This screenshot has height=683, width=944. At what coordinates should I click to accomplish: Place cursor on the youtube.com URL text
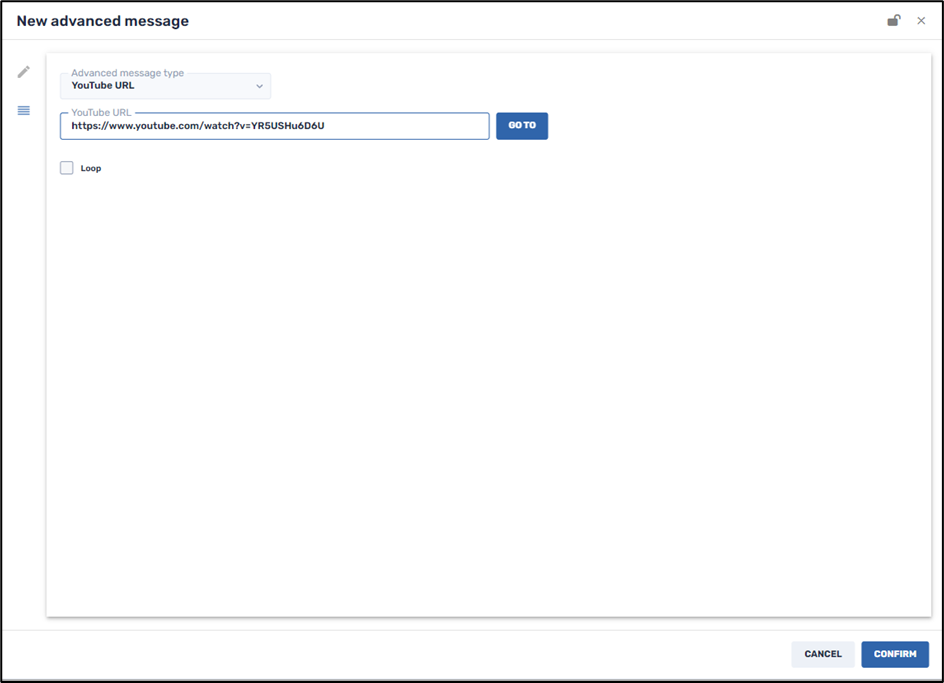[x=198, y=126]
